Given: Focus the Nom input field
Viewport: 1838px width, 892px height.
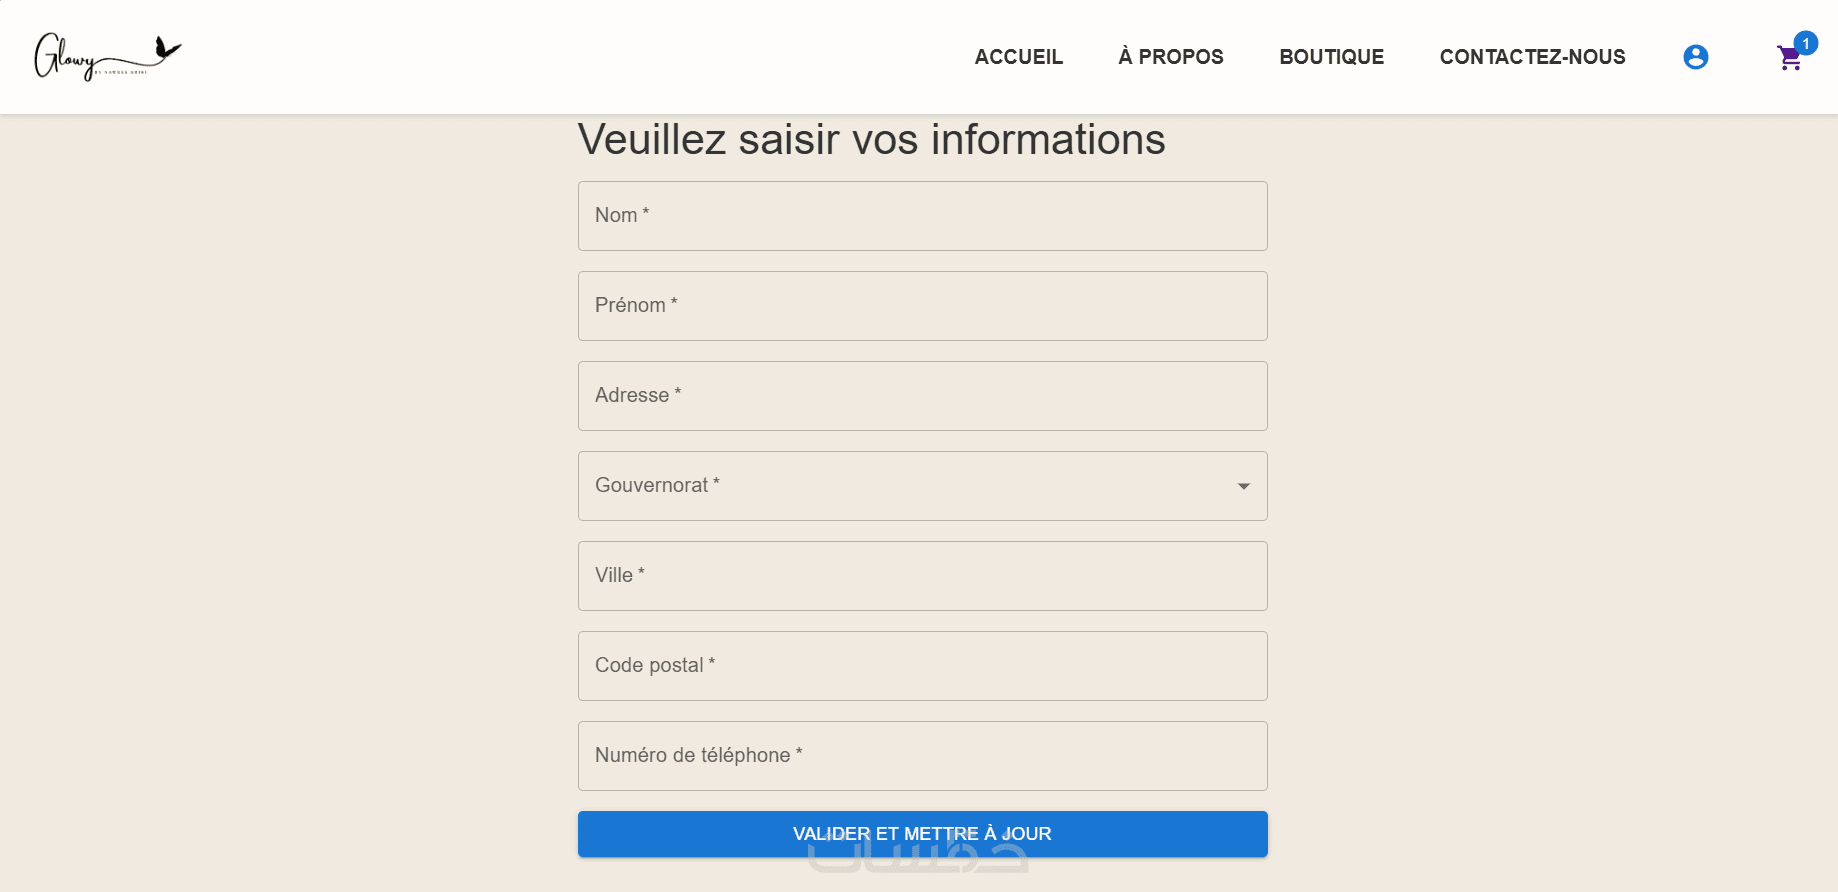Looking at the screenshot, I should tap(922, 216).
